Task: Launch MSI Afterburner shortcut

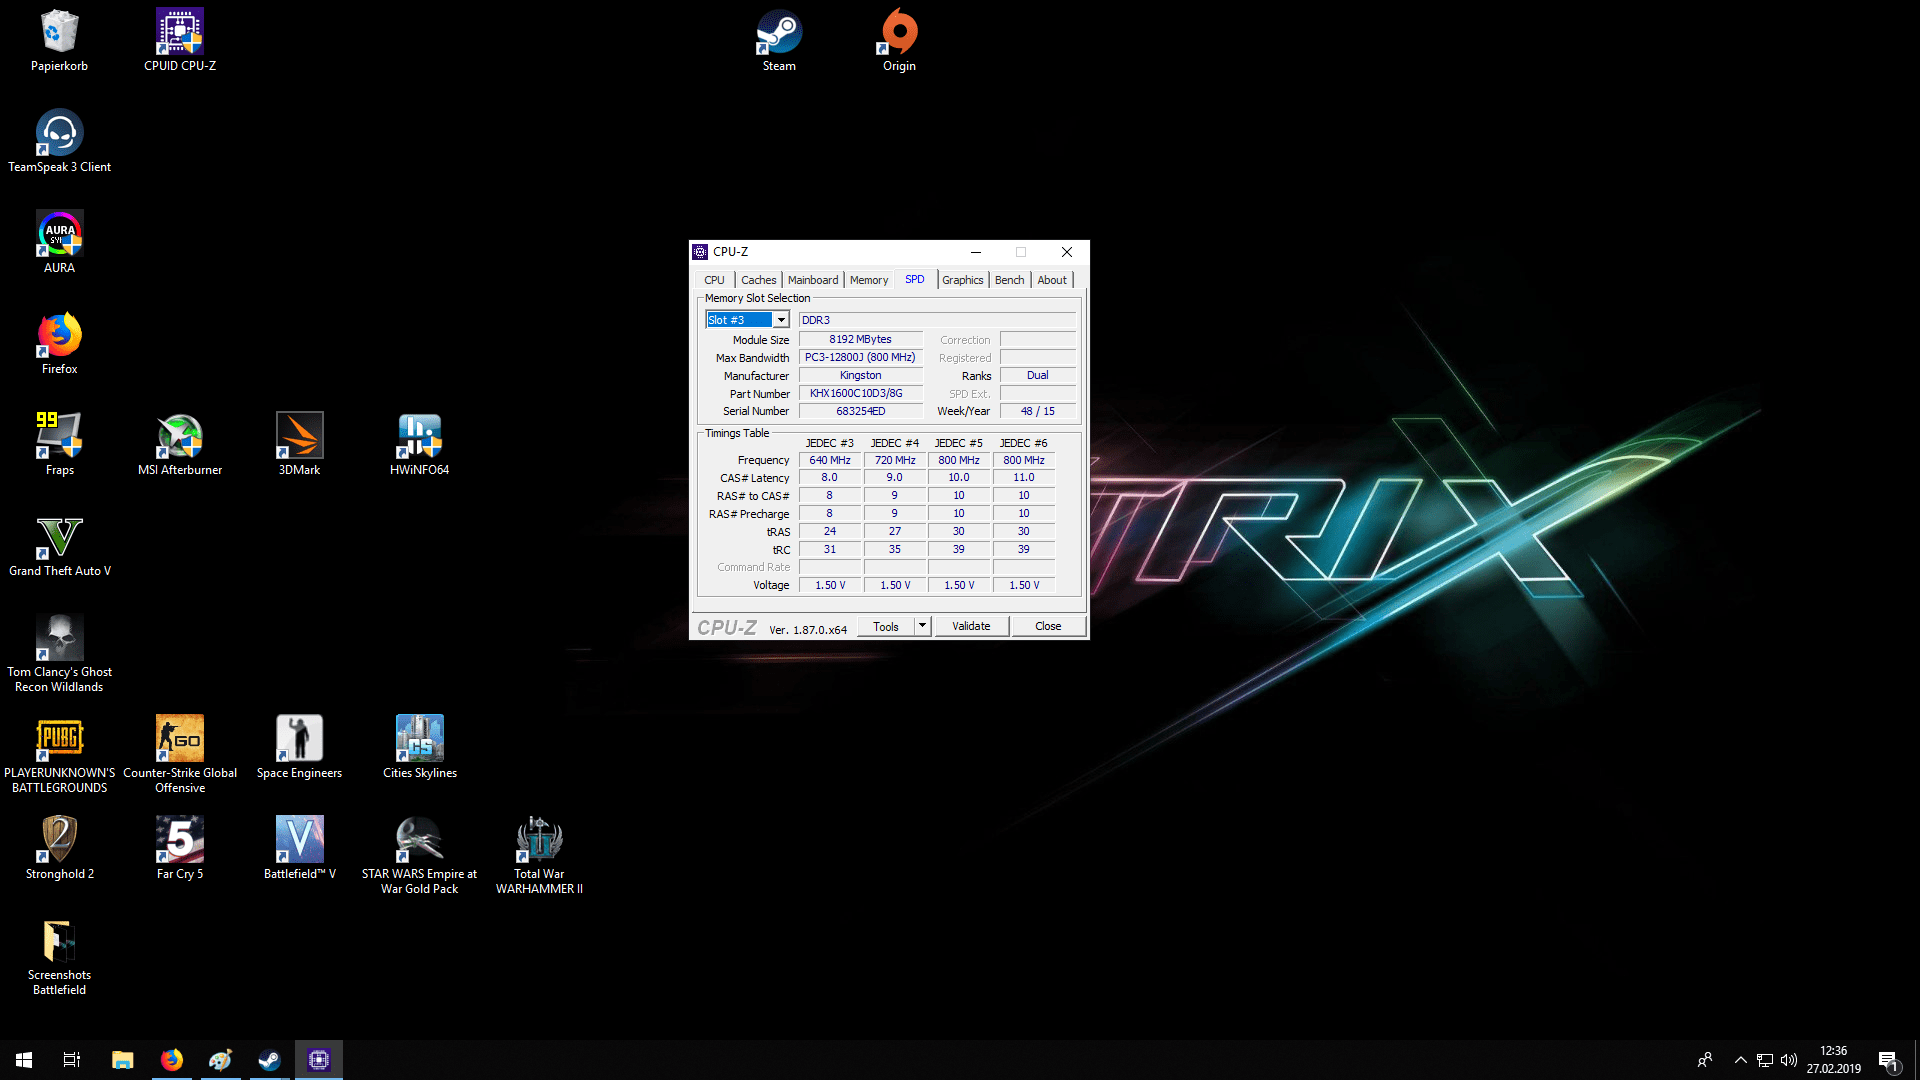Action: point(180,445)
